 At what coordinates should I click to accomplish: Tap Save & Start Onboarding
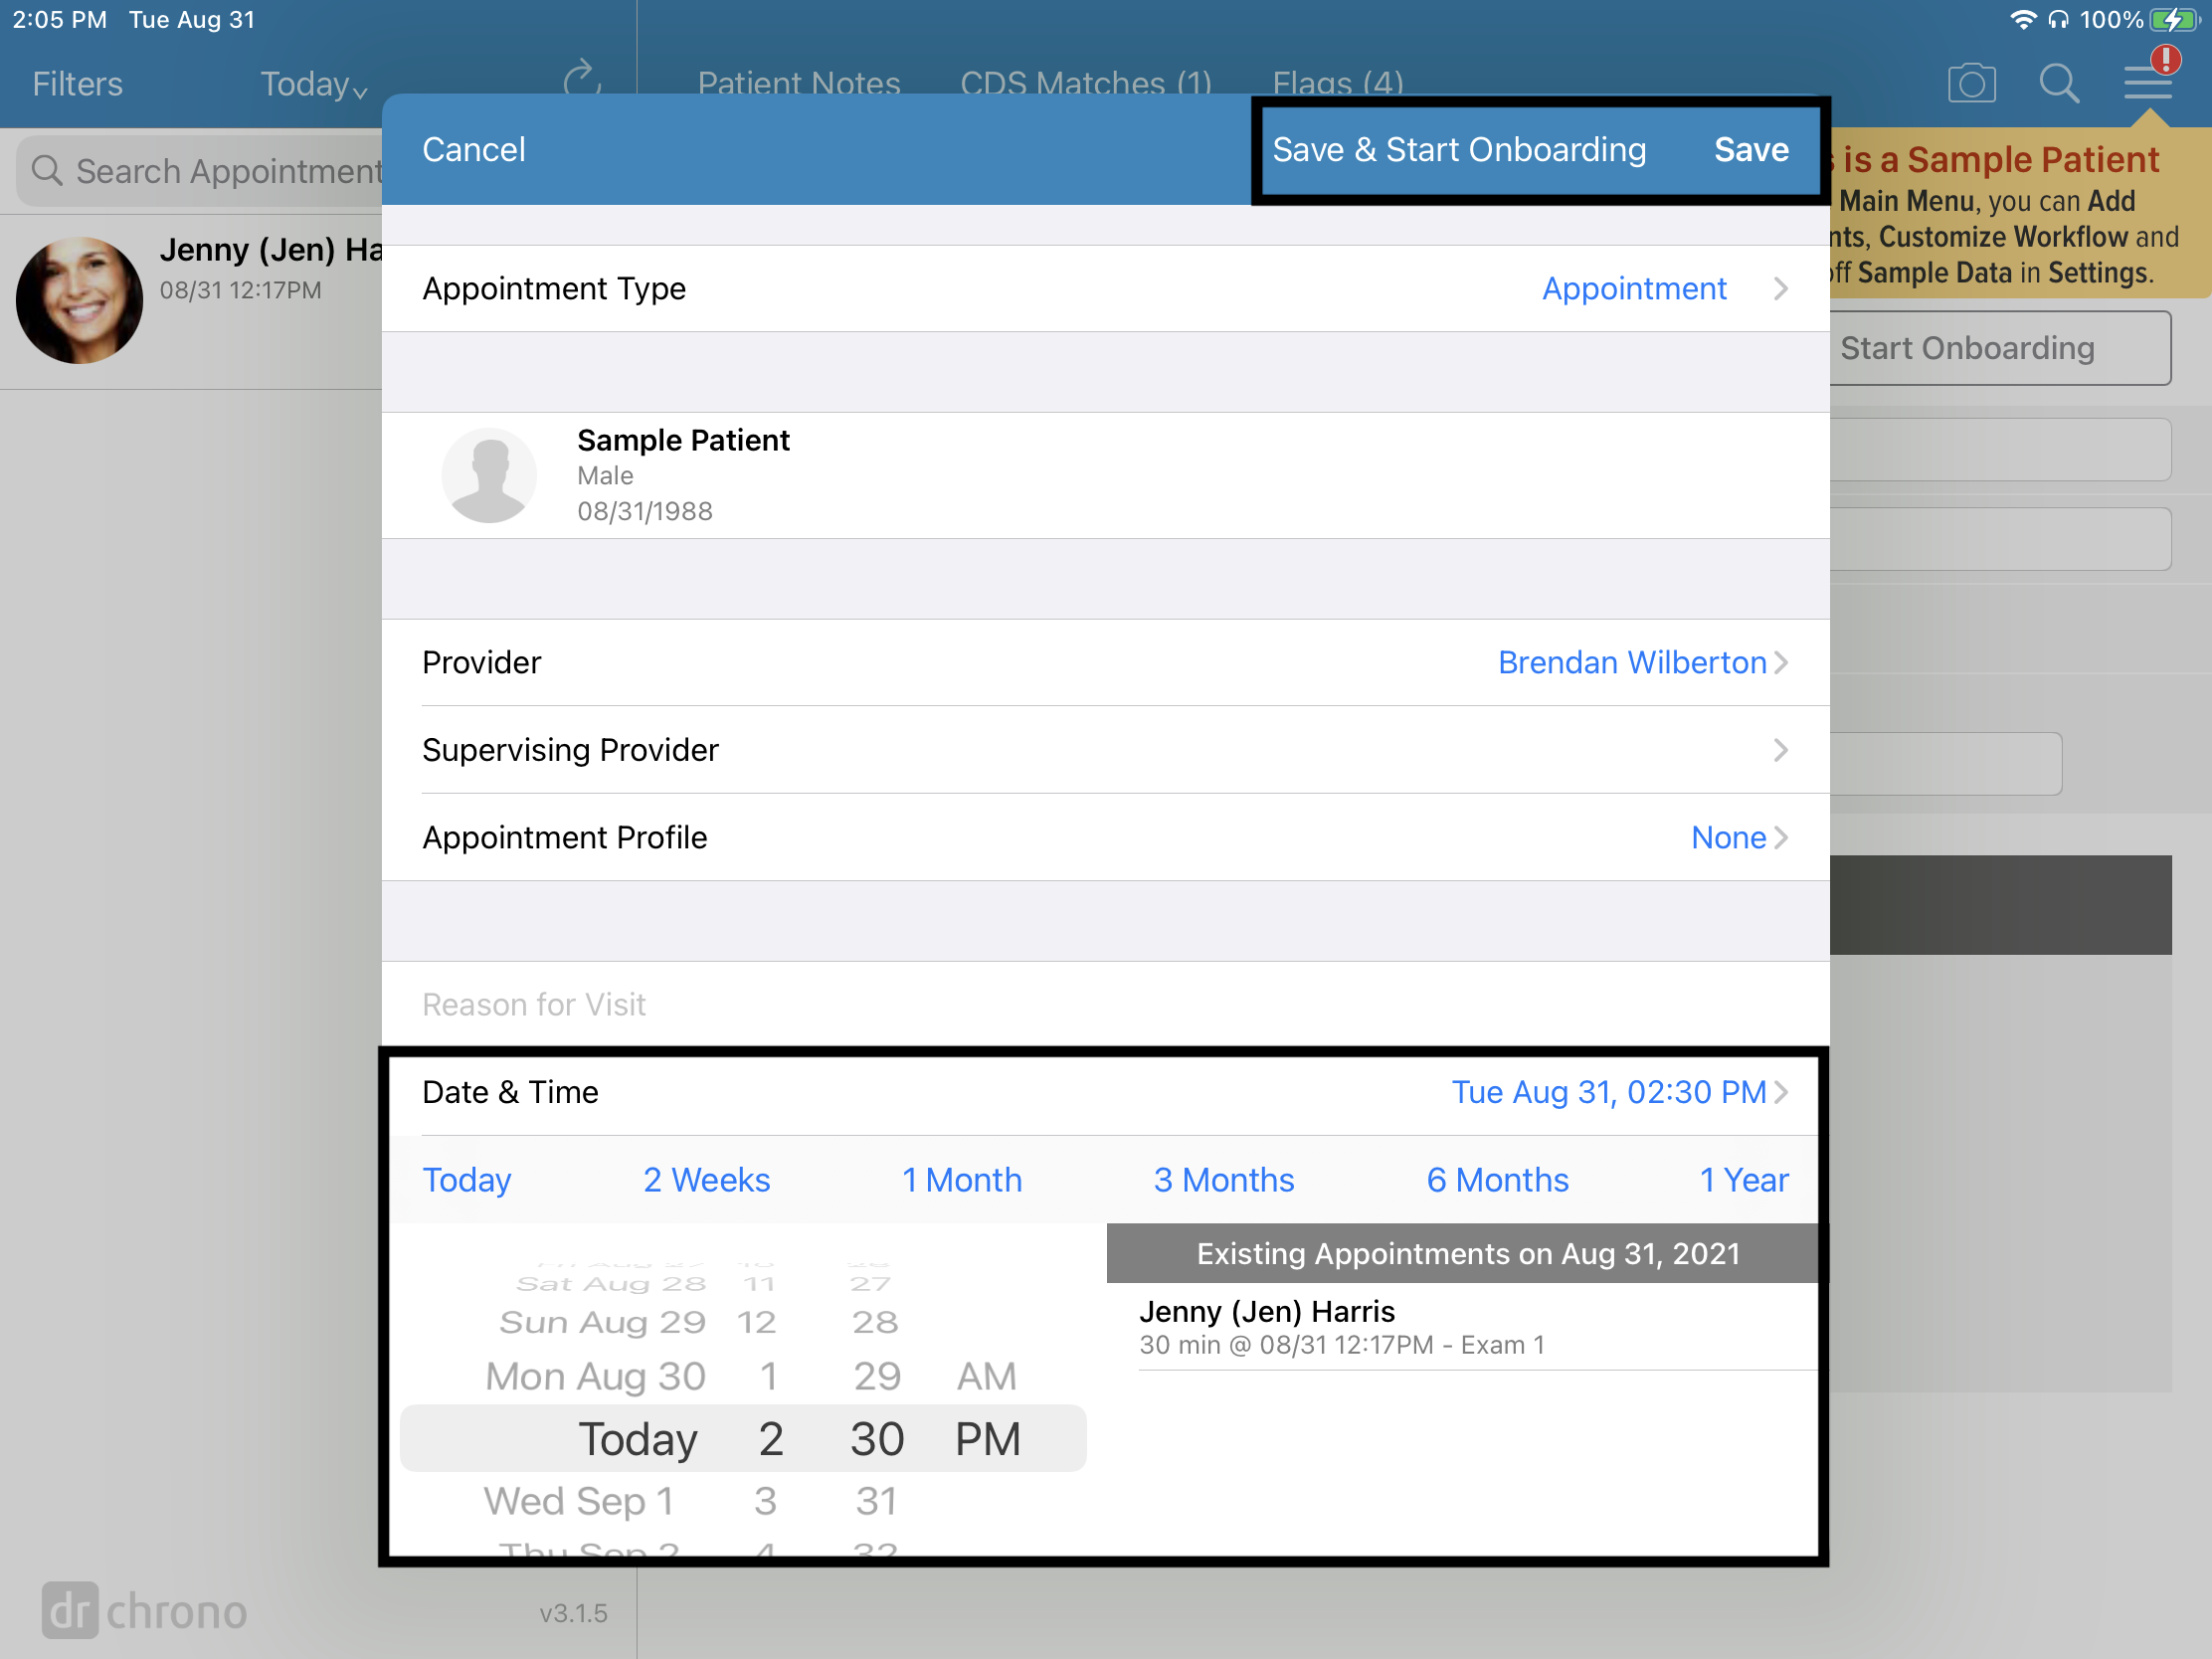(x=1459, y=150)
